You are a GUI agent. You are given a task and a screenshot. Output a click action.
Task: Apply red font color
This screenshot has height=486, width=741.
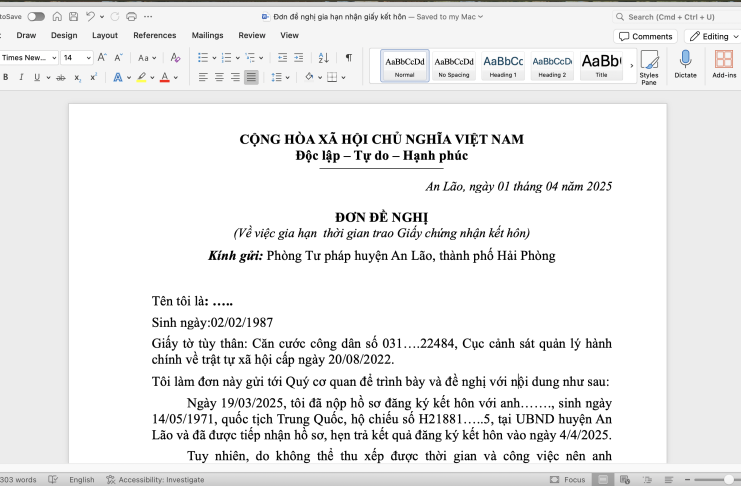tap(164, 77)
